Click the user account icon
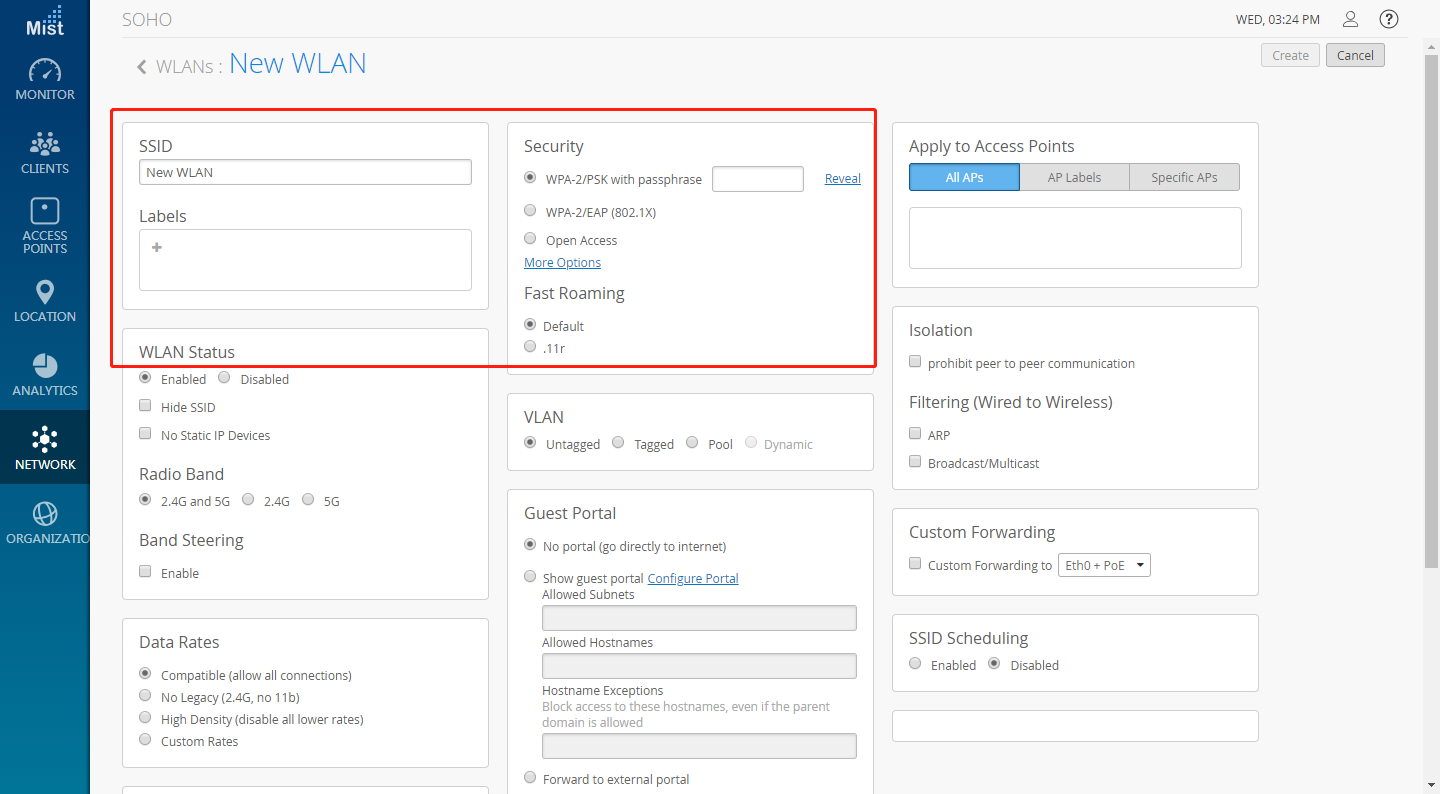The height and width of the screenshot is (794, 1440). click(1351, 19)
